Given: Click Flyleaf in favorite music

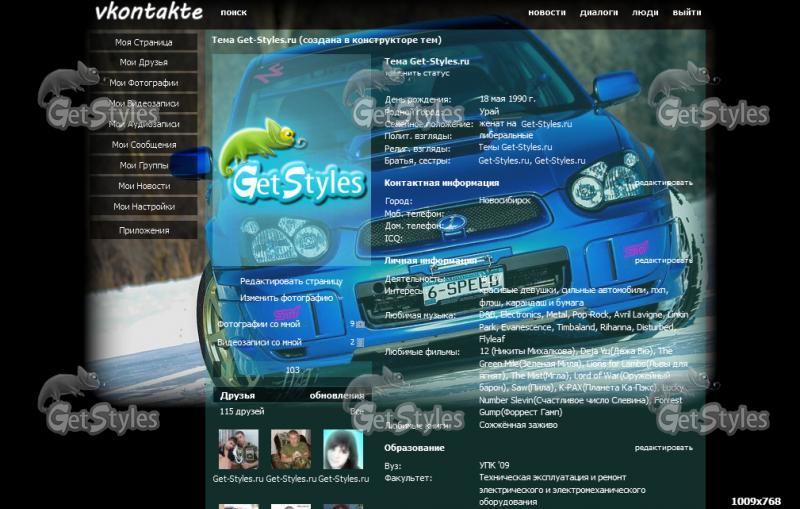Looking at the screenshot, I should [492, 339].
